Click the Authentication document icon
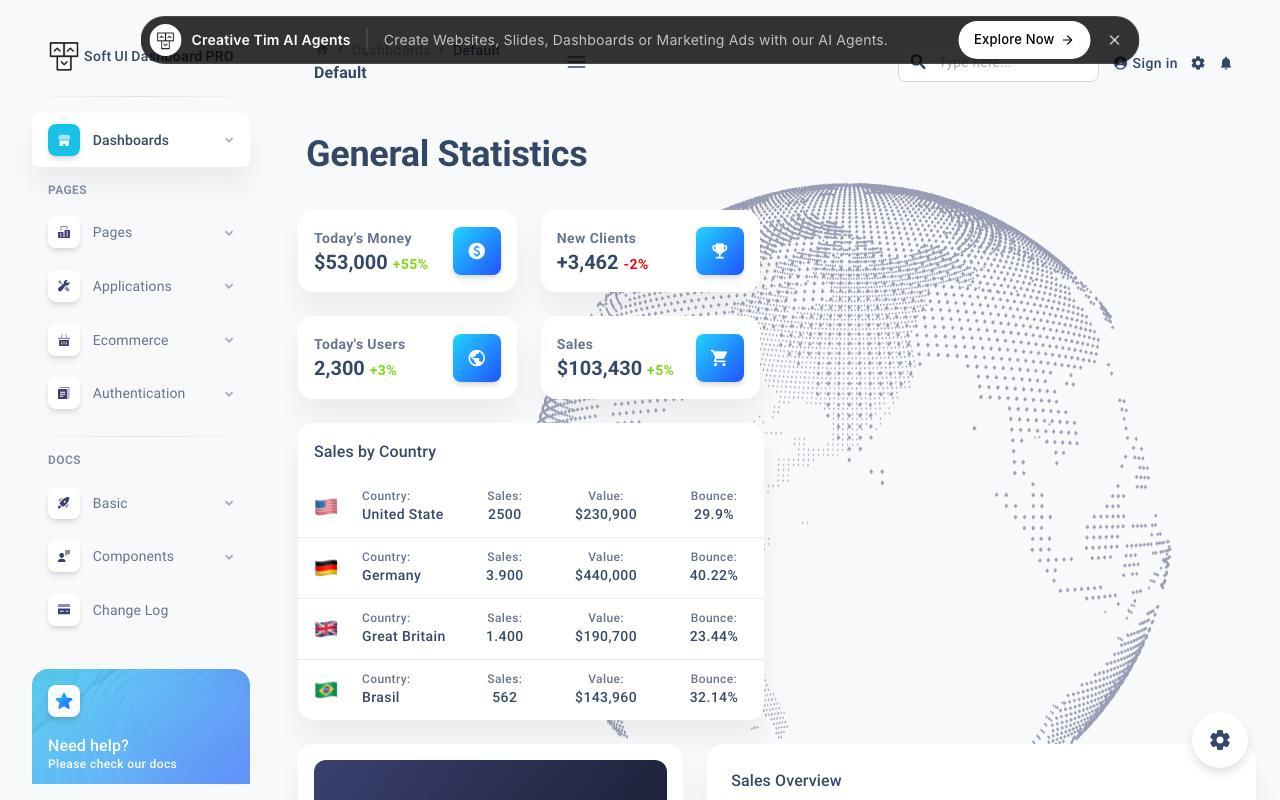The width and height of the screenshot is (1280, 800). 64,393
